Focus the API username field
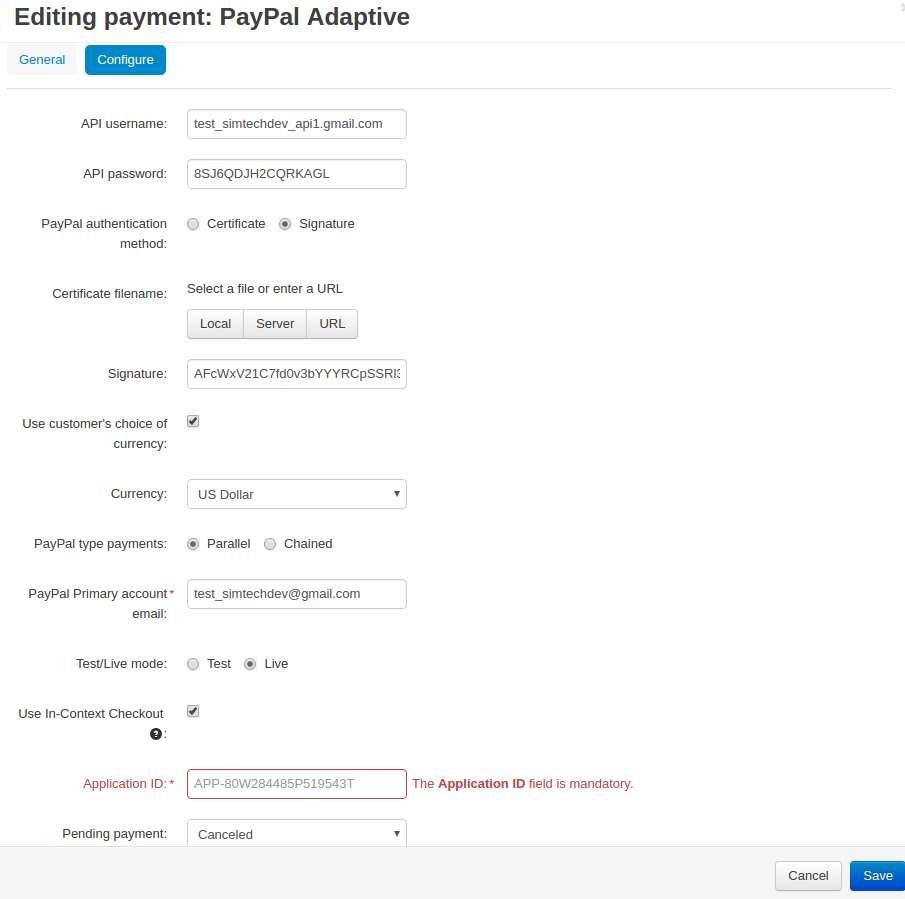This screenshot has width=905, height=899. pos(297,124)
